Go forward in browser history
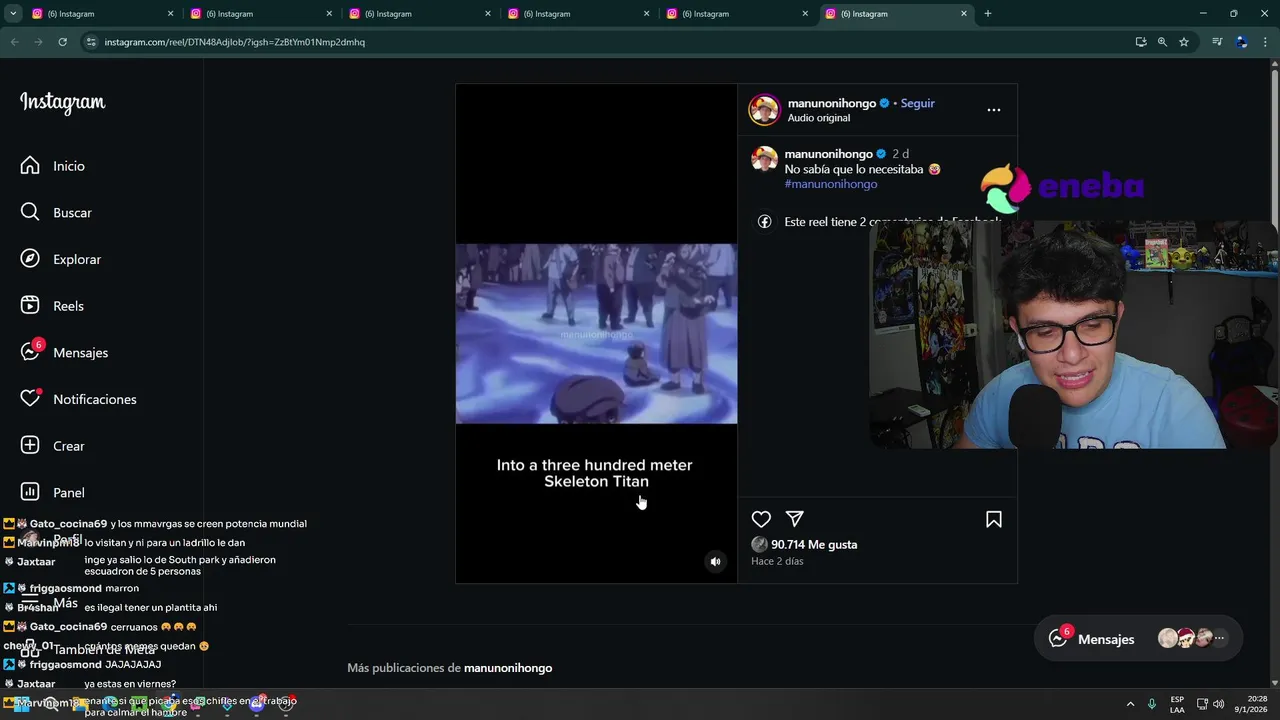Screen dimensions: 1280x720 38,42
